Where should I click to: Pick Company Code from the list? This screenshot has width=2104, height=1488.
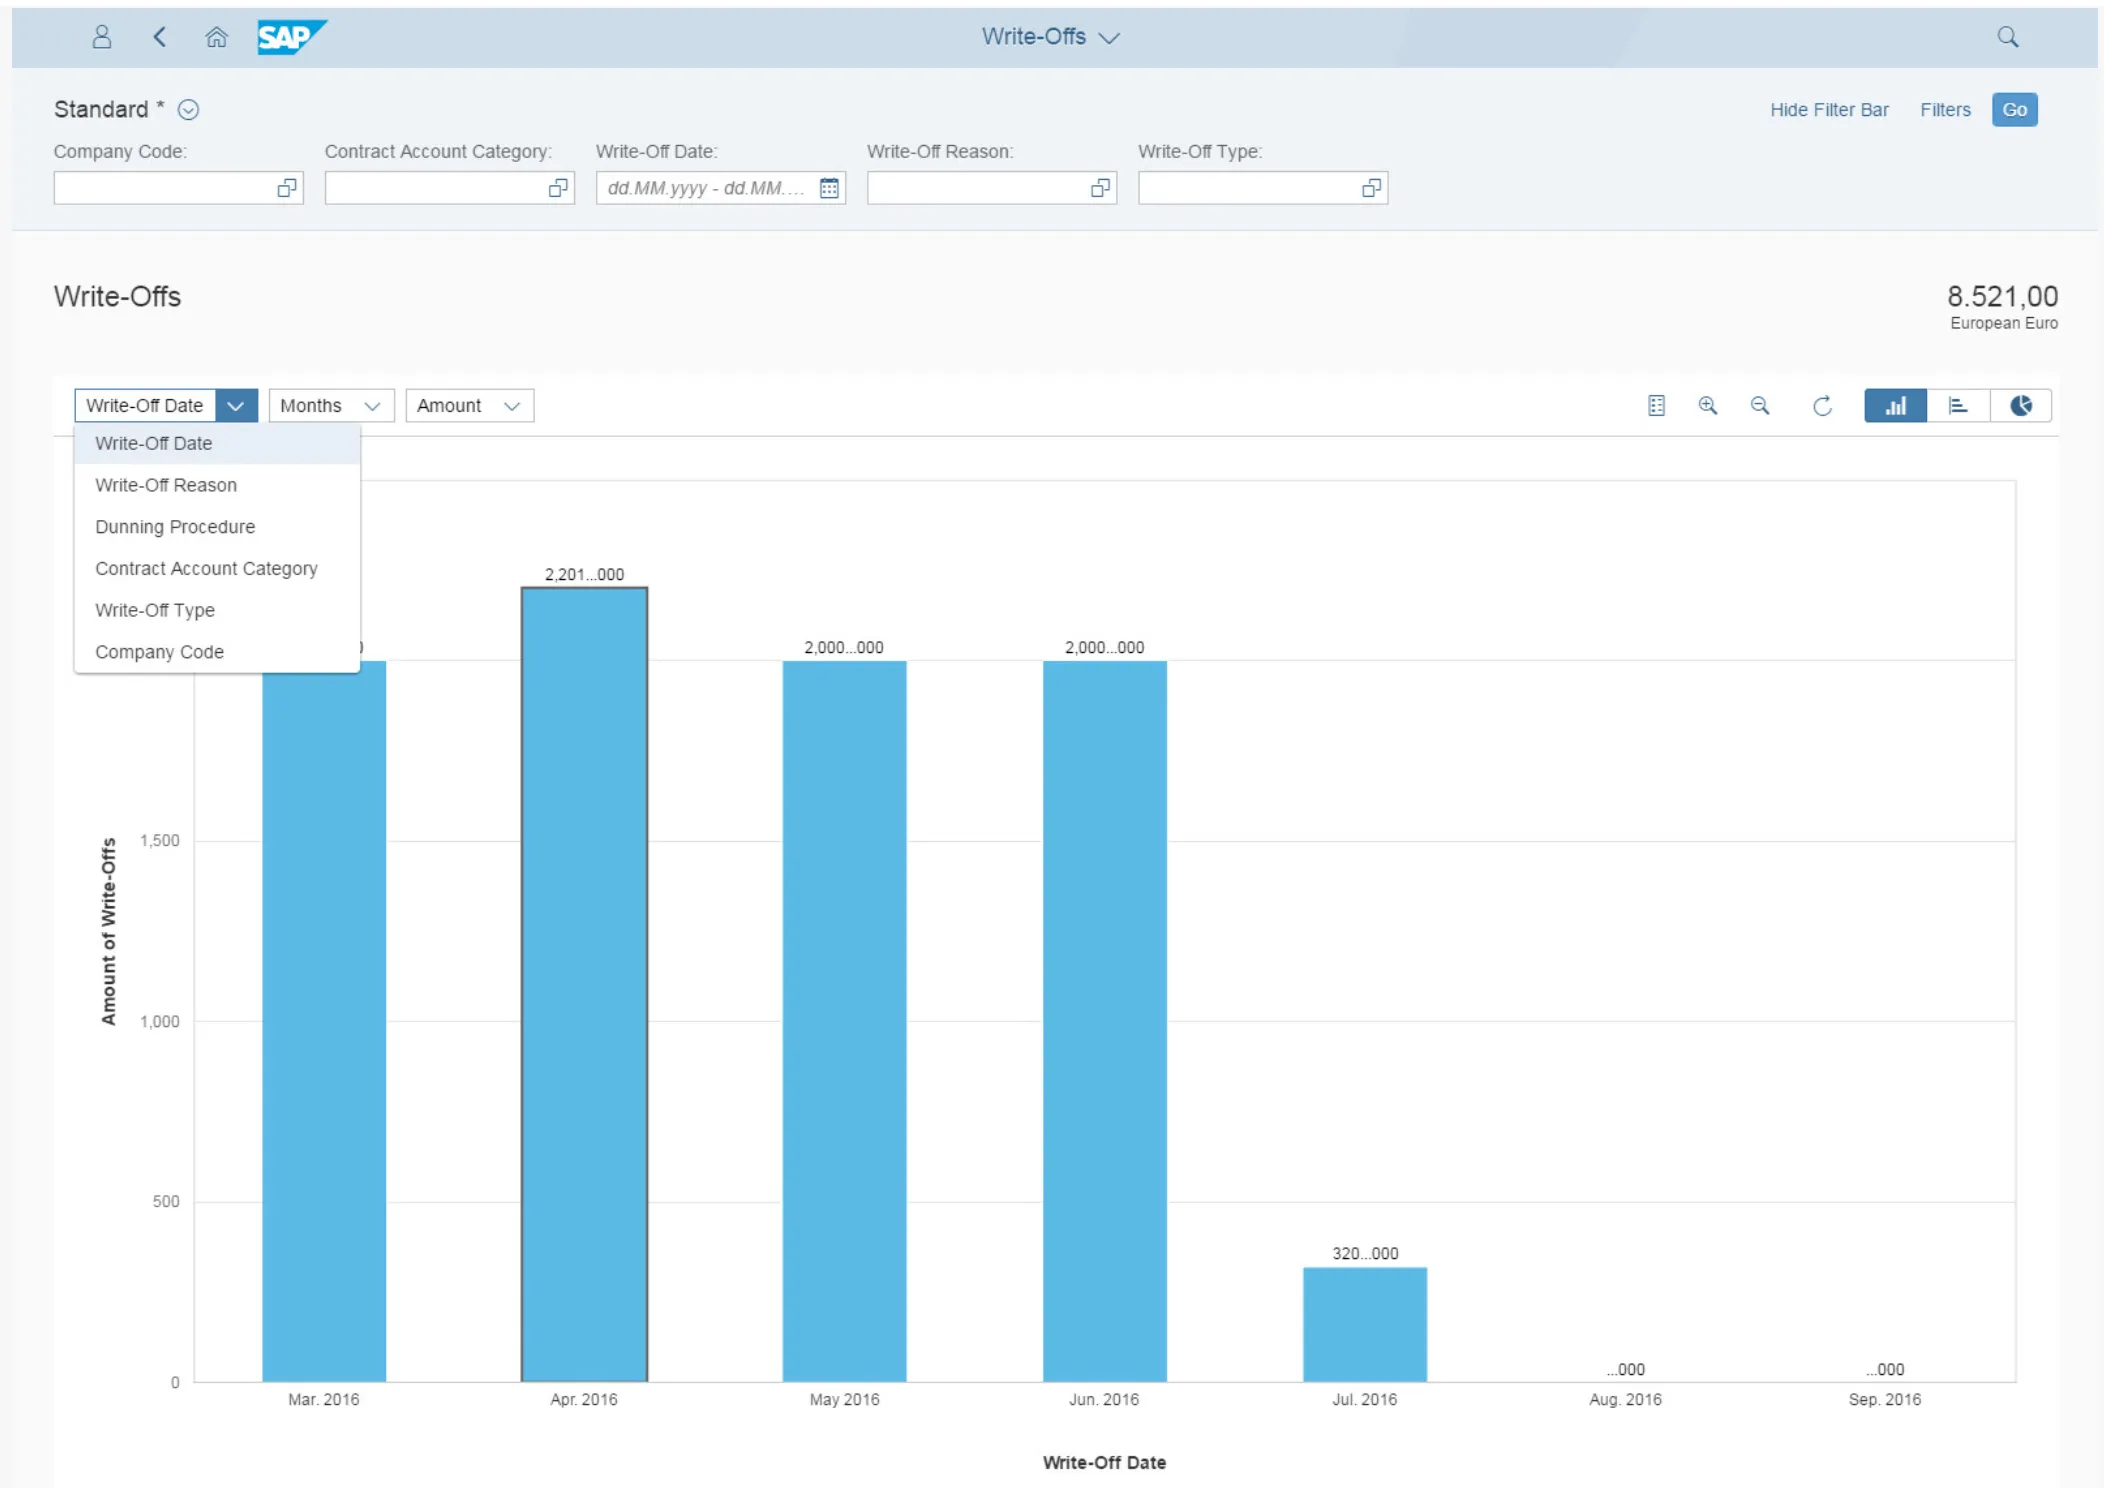217,652
